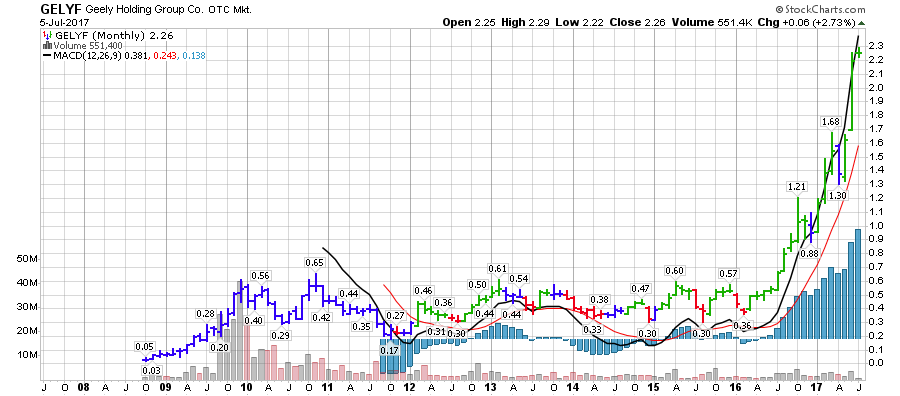Click the 2.0 price axis label
900x396 pixels.
pyautogui.click(x=875, y=87)
